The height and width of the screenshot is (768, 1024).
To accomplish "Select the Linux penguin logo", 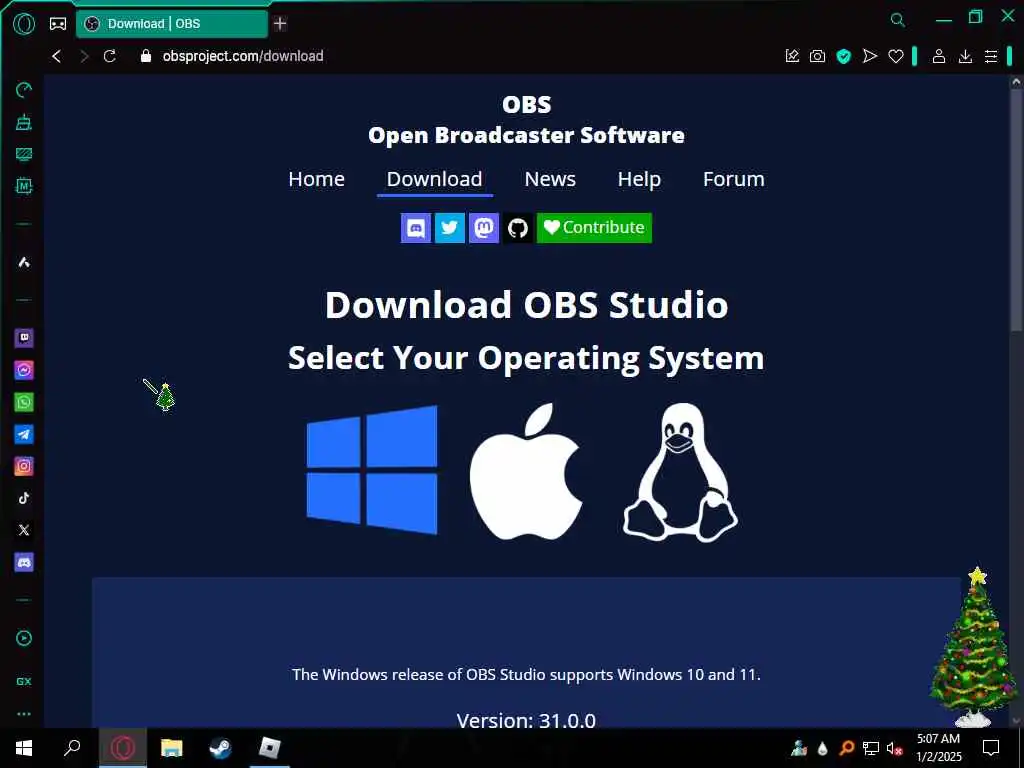I will [680, 472].
